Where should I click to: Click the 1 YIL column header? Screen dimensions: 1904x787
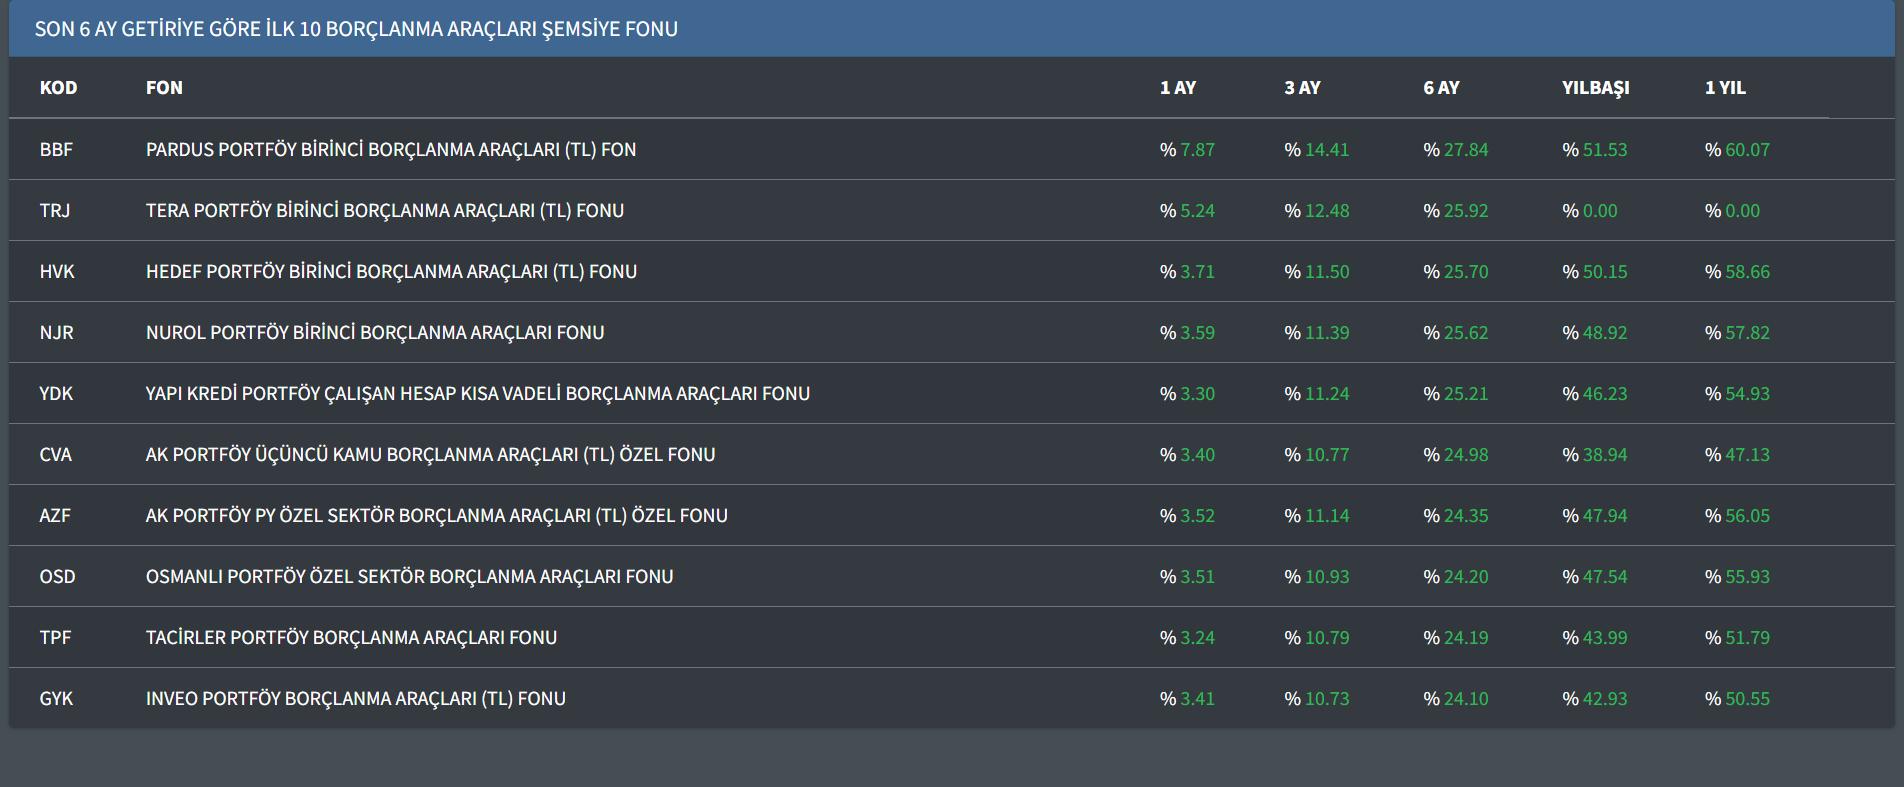[x=1725, y=88]
